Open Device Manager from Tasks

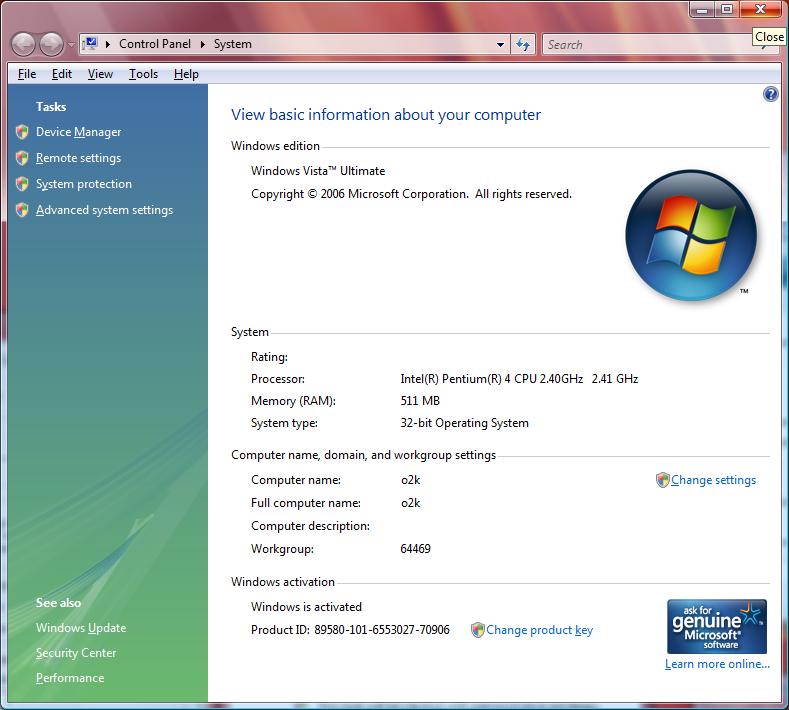(x=78, y=132)
